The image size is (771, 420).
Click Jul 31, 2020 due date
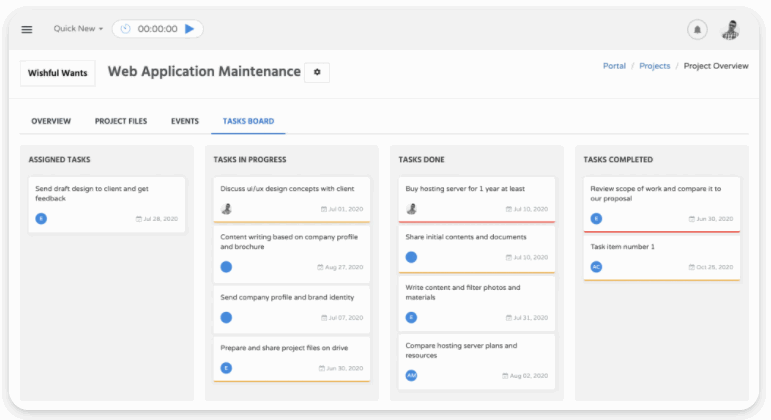[x=527, y=318]
